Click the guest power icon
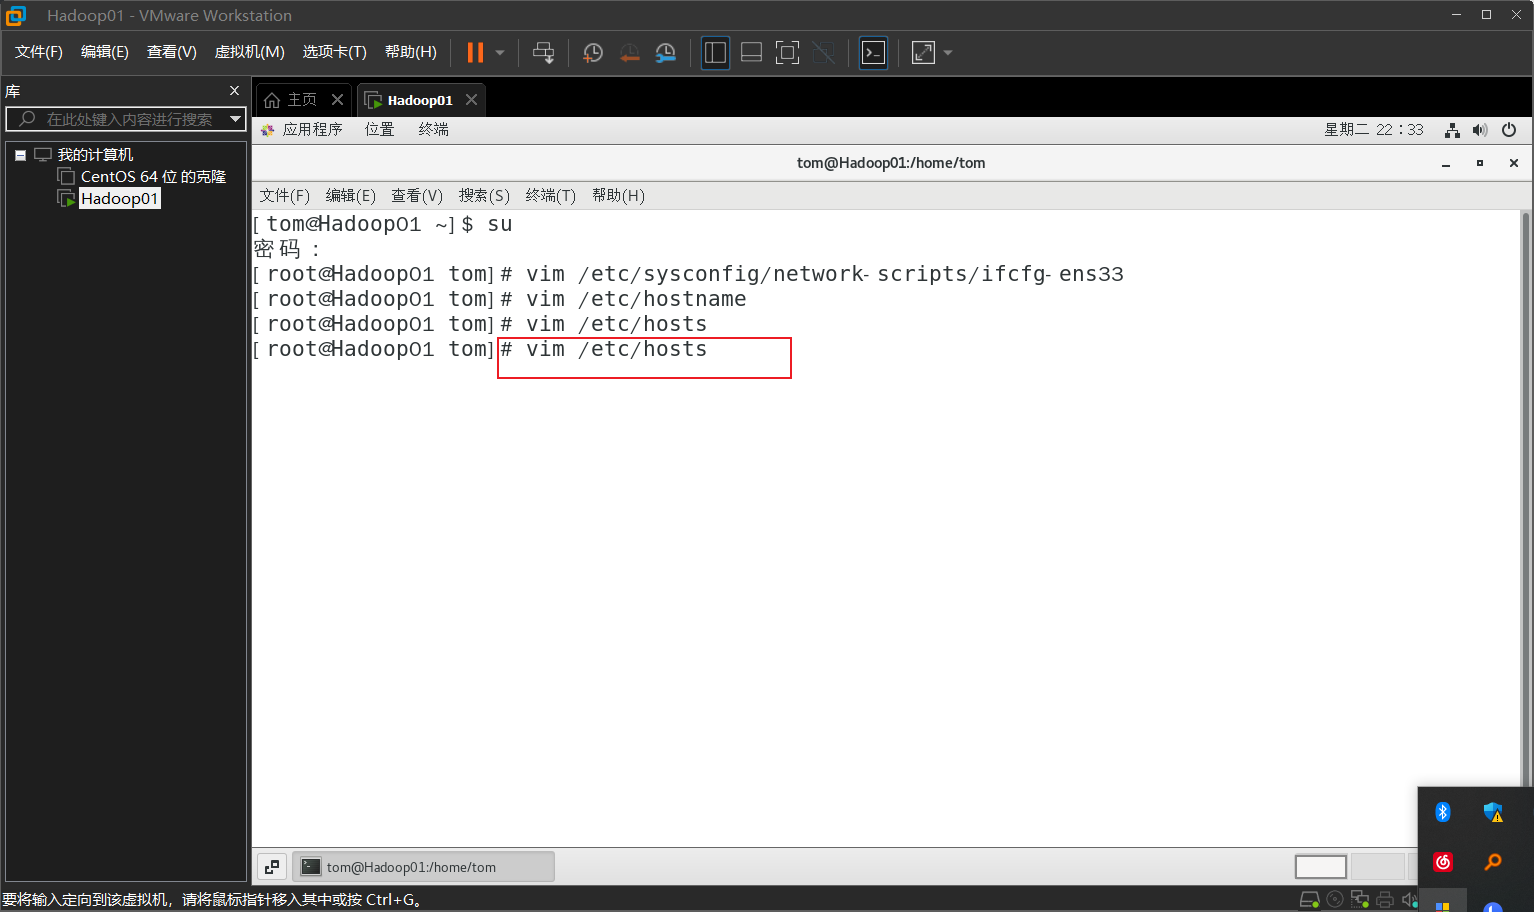 [x=1509, y=130]
